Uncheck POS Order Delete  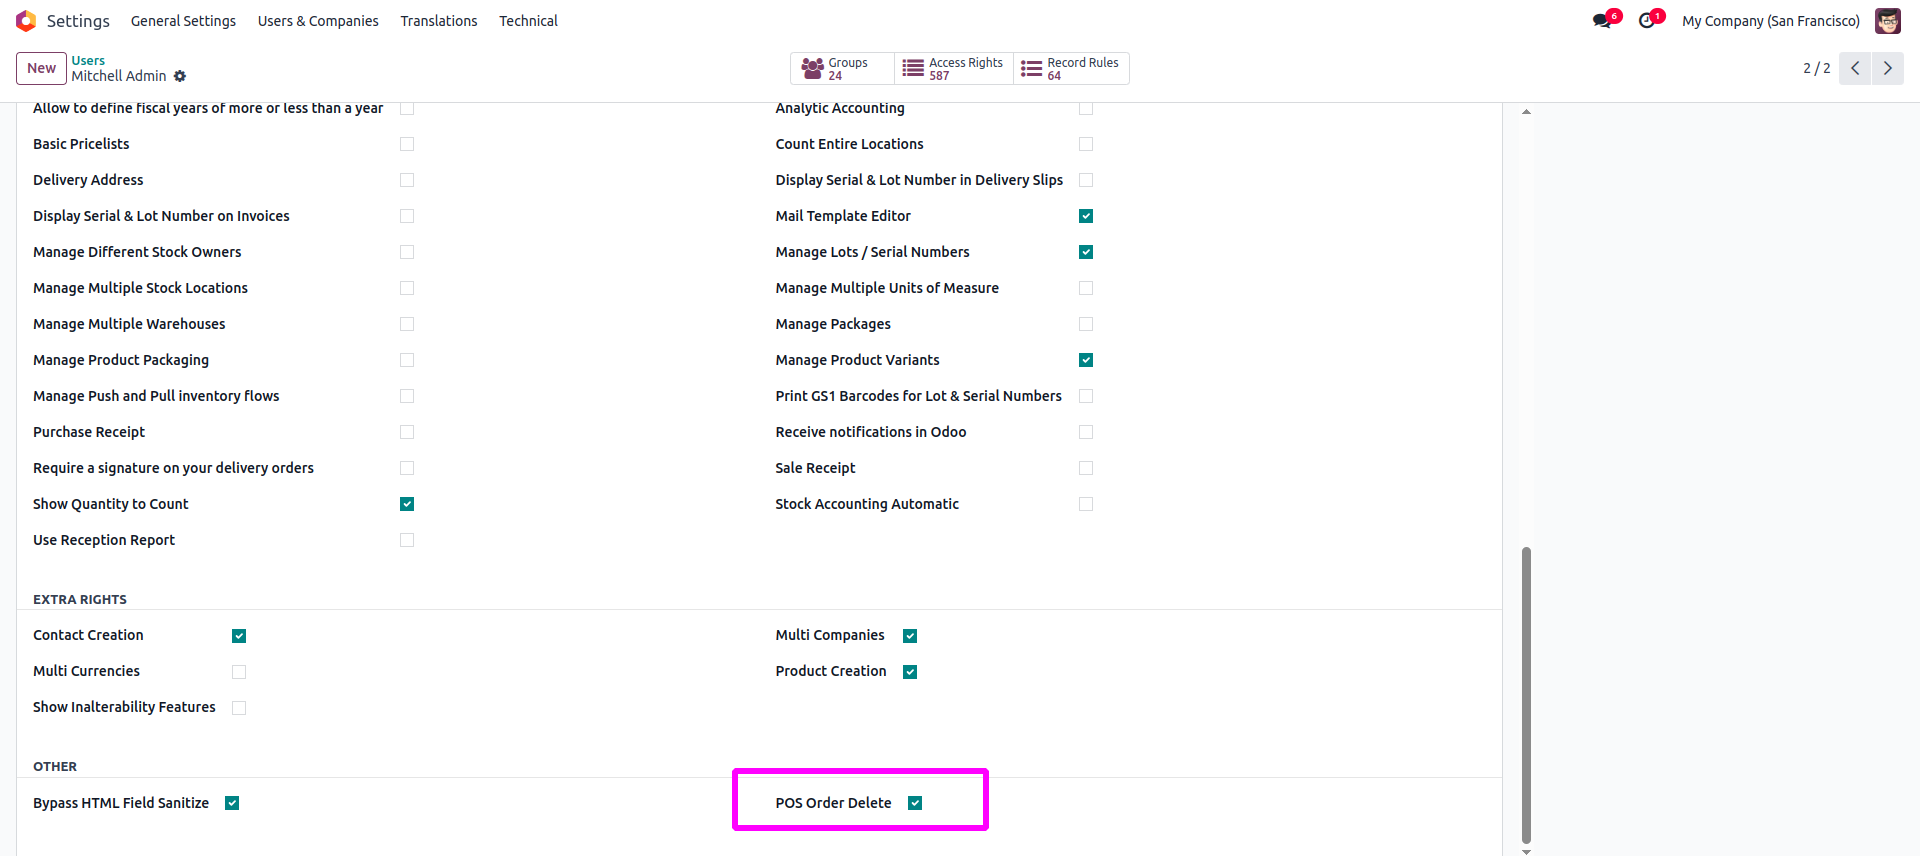(x=915, y=803)
